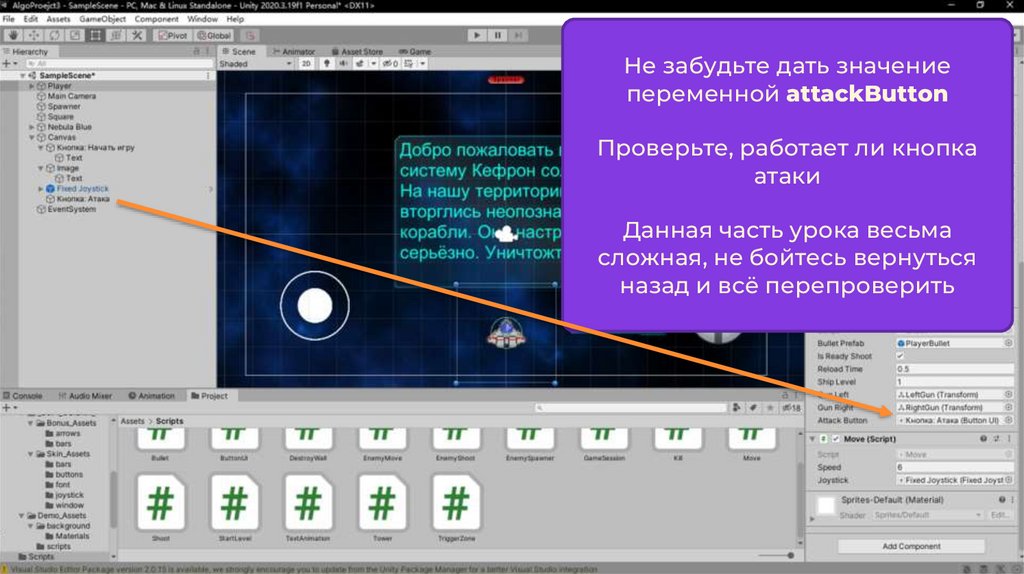Select the Tower script asset
This screenshot has width=1024, height=574.
tap(382, 509)
